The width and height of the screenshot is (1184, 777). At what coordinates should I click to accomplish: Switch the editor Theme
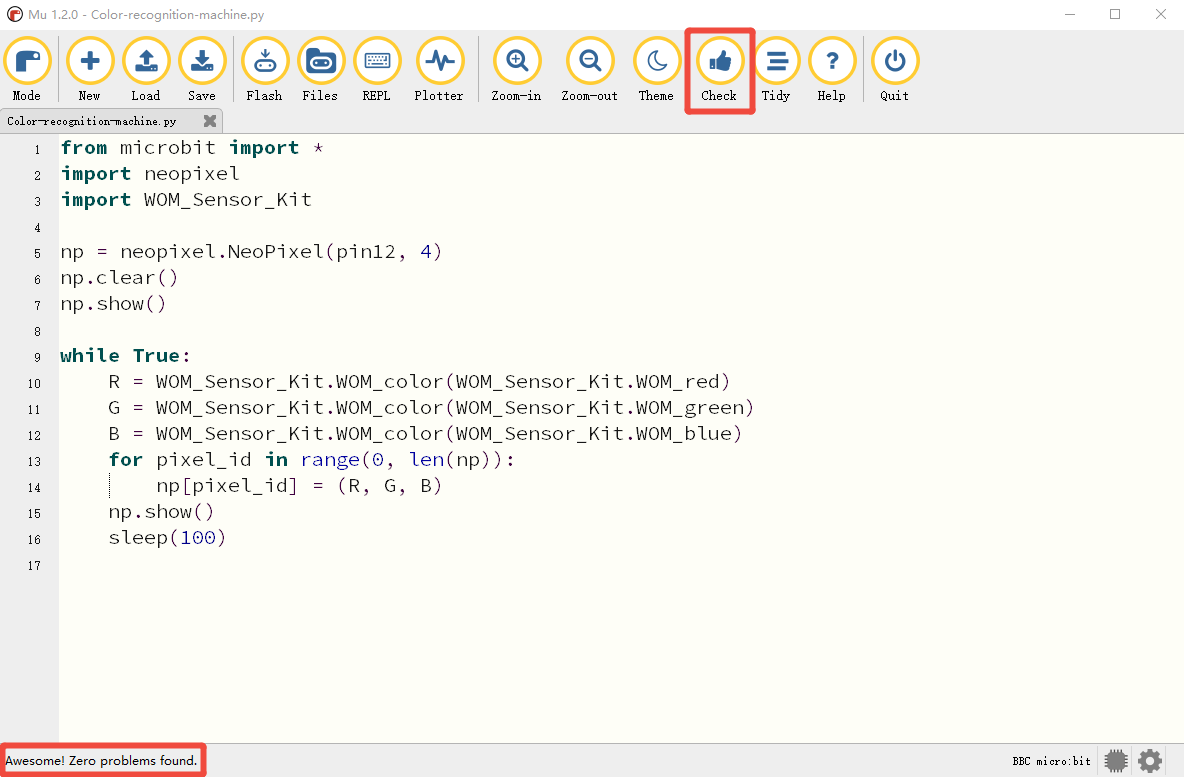pos(656,69)
